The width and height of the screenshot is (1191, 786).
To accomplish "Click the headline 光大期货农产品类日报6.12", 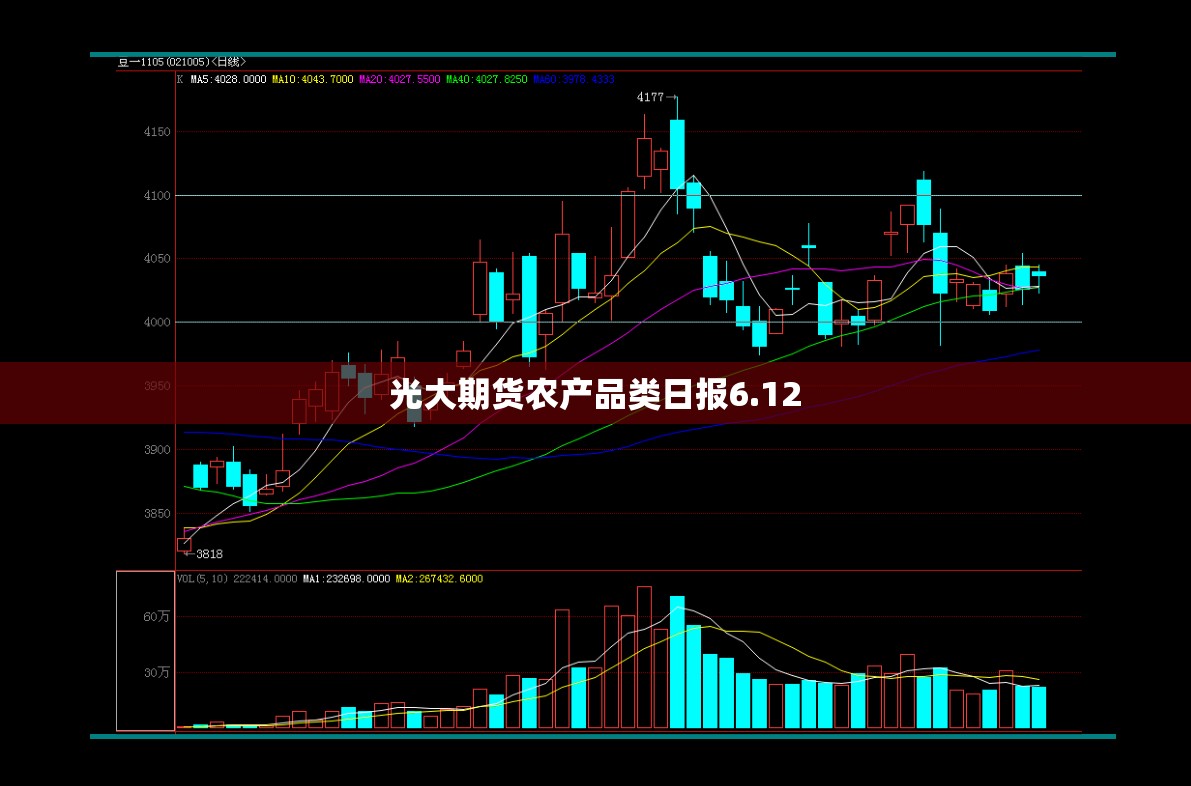I will (x=596, y=395).
